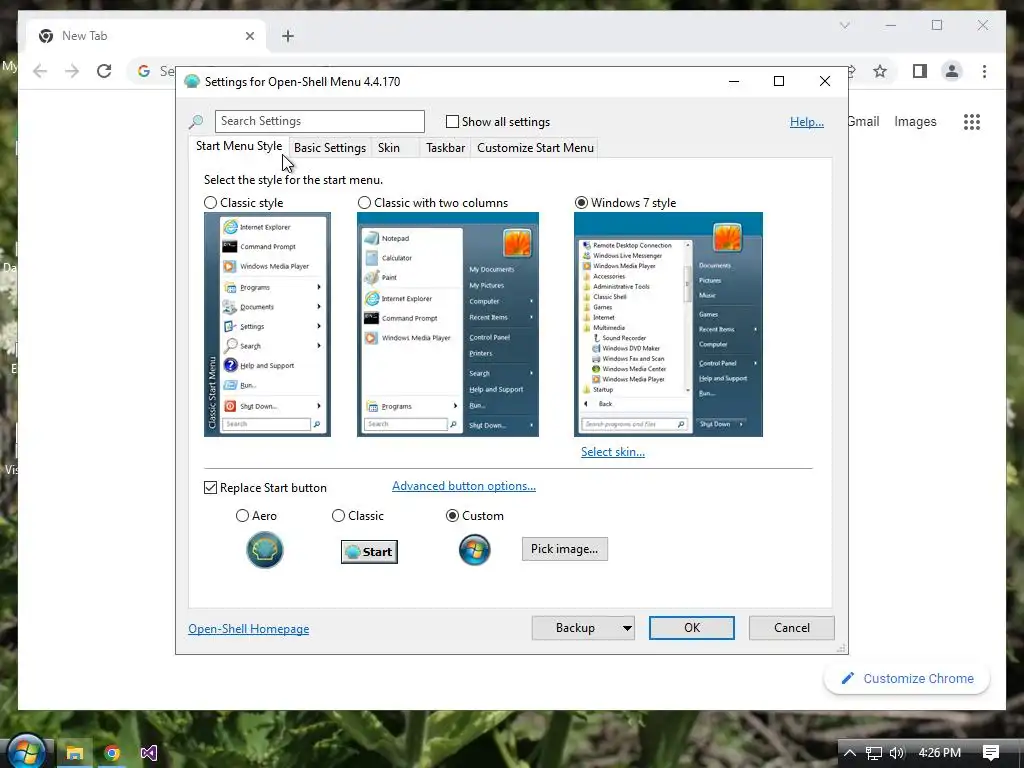This screenshot has width=1024, height=768.
Task: Confirm settings with OK button
Action: tap(692, 628)
